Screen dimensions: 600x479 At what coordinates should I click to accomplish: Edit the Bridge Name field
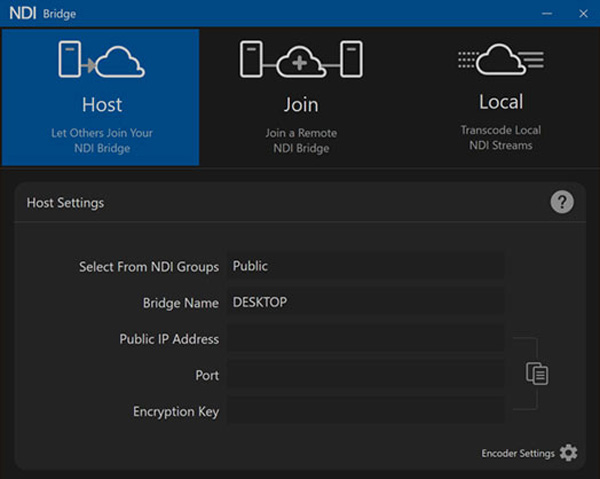click(365, 302)
